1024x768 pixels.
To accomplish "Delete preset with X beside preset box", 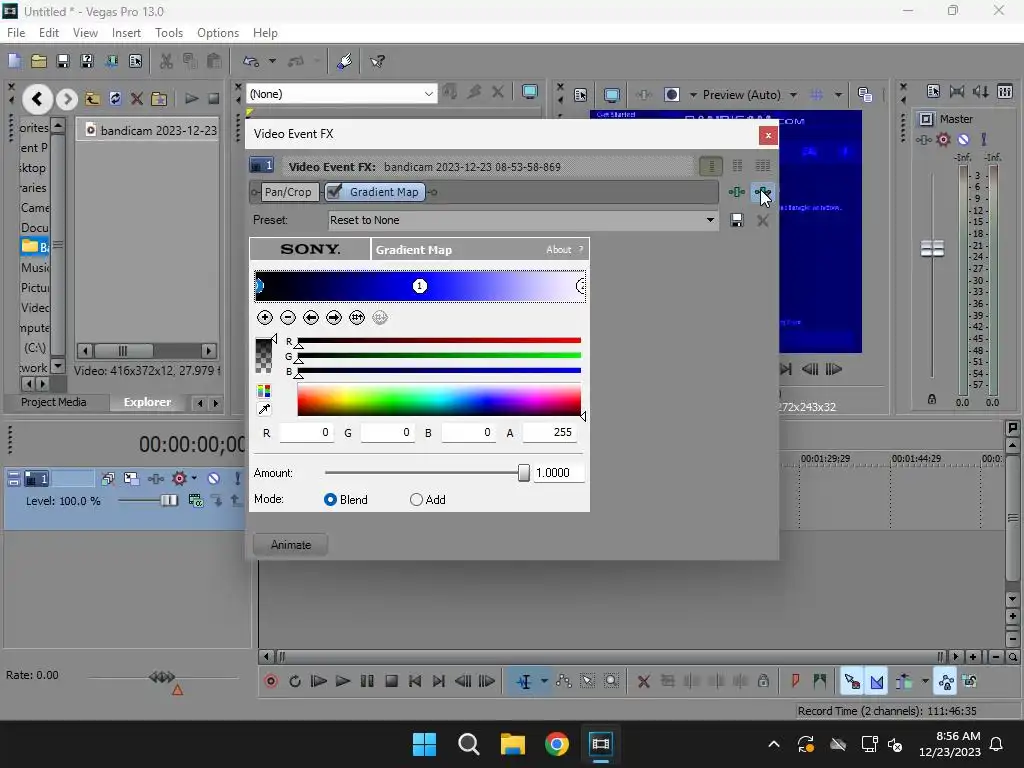I will click(x=762, y=221).
